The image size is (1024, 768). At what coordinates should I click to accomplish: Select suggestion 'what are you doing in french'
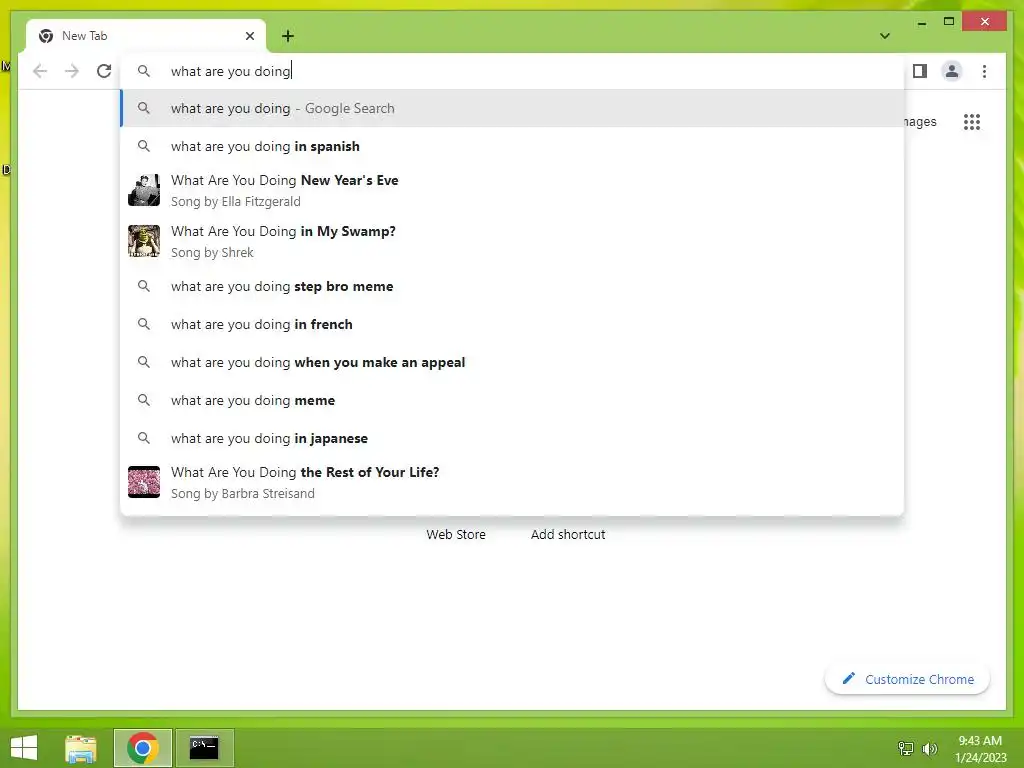(513, 324)
